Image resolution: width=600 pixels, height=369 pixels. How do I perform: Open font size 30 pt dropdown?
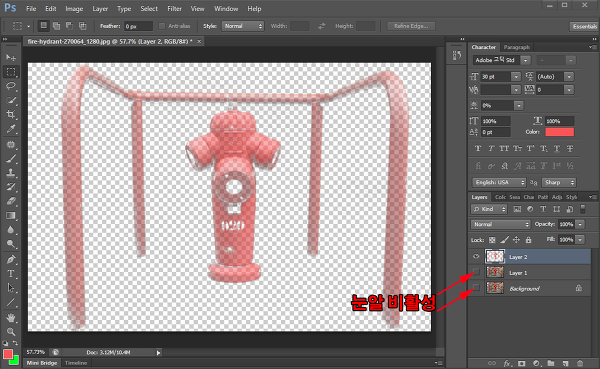(516, 77)
